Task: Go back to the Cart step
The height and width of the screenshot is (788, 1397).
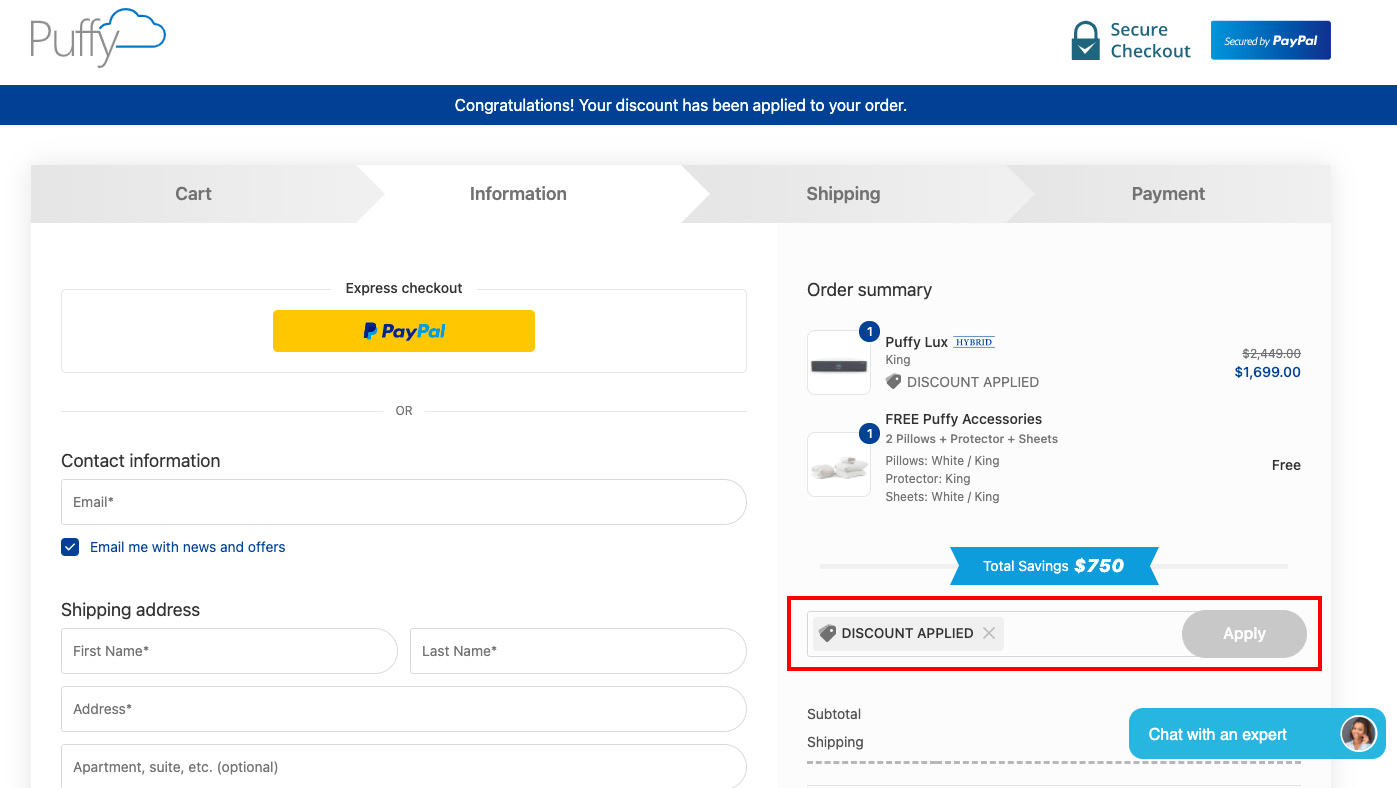Action: point(193,194)
